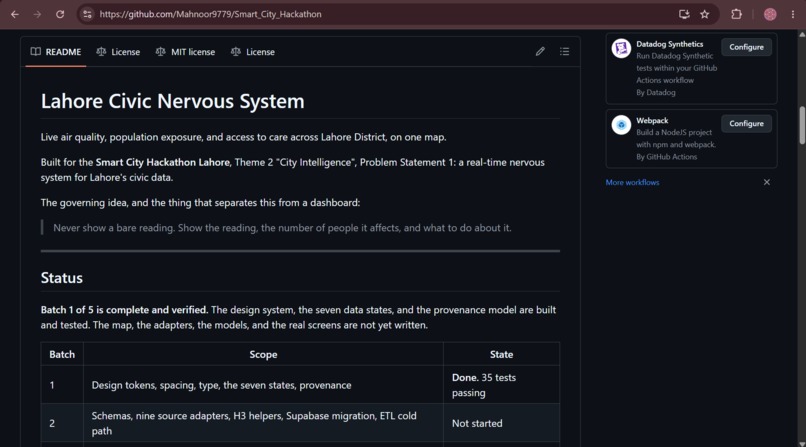Configure the Datadog Synthetics workflow
806x447 pixels.
746,47
